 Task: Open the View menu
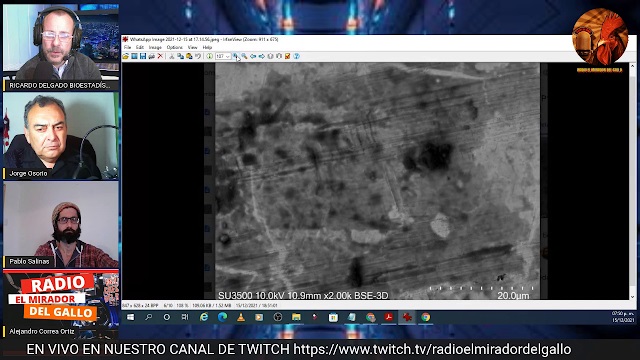click(192, 47)
